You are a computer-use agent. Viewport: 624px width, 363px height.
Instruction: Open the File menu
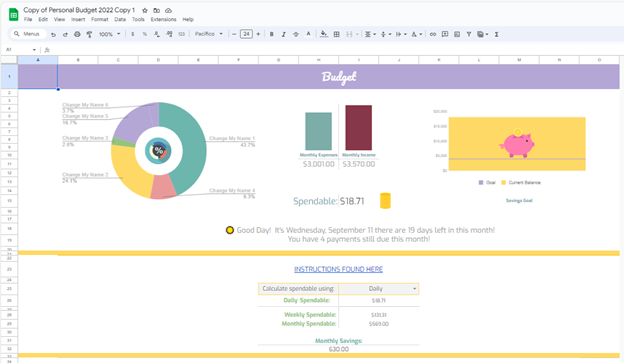(28, 20)
